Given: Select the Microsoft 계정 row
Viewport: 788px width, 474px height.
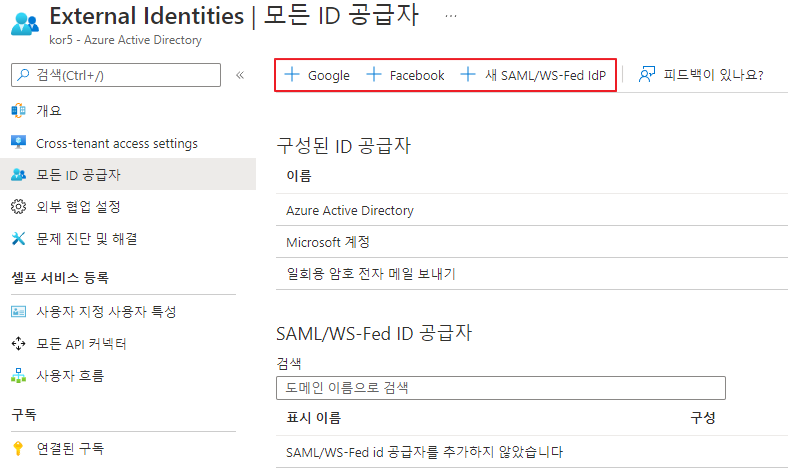Looking at the screenshot, I should tap(532, 242).
